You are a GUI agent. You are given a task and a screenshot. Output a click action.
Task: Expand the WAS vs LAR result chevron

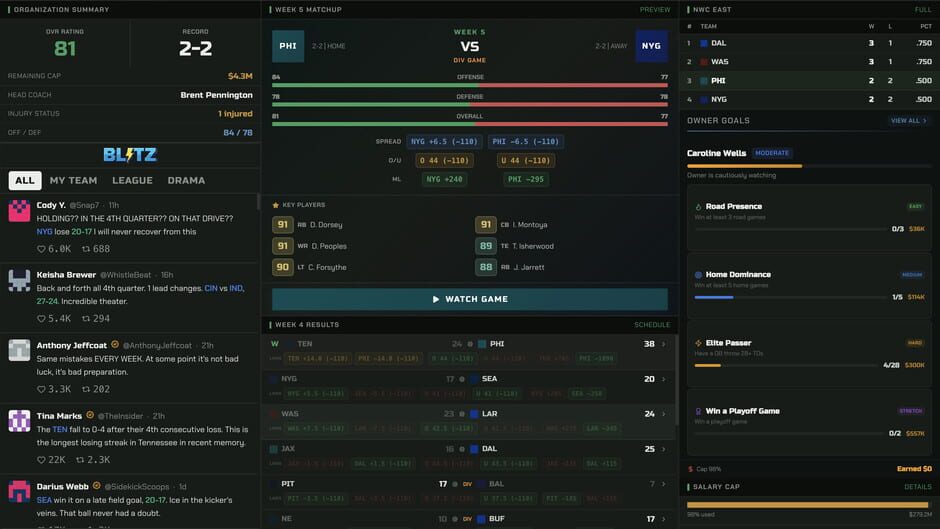pos(664,414)
